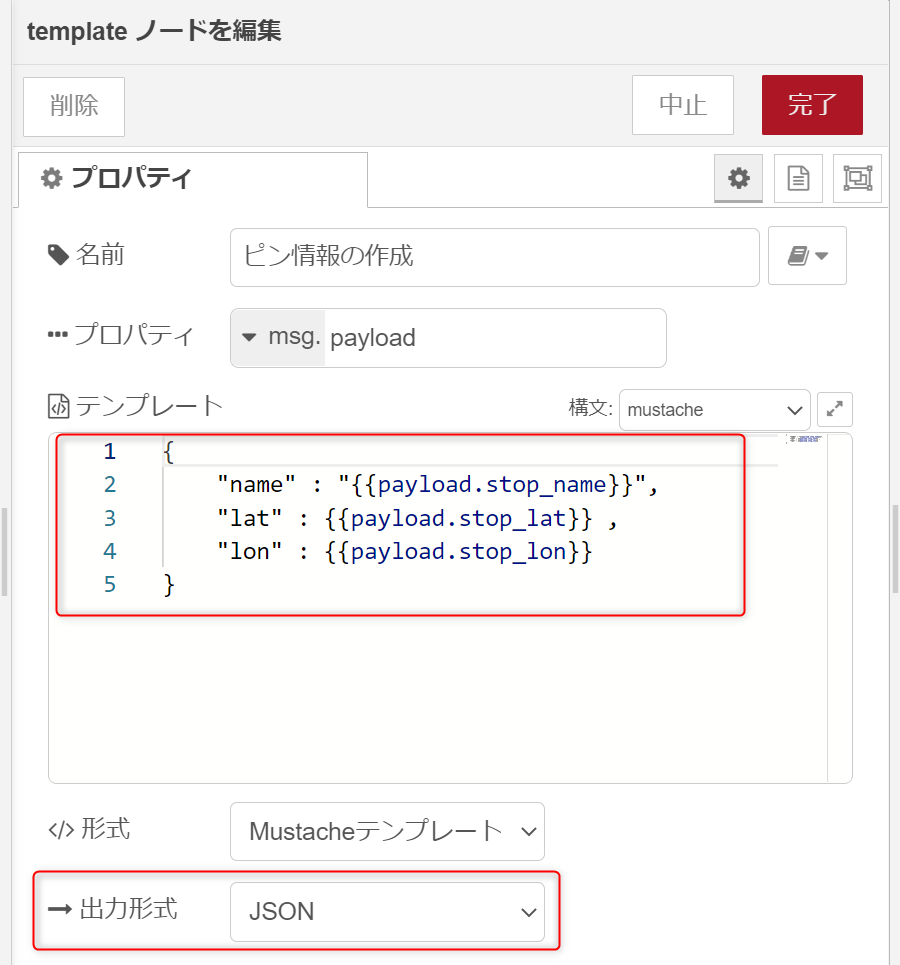
Task: Cancel editing with the 中止 button
Action: 683,105
